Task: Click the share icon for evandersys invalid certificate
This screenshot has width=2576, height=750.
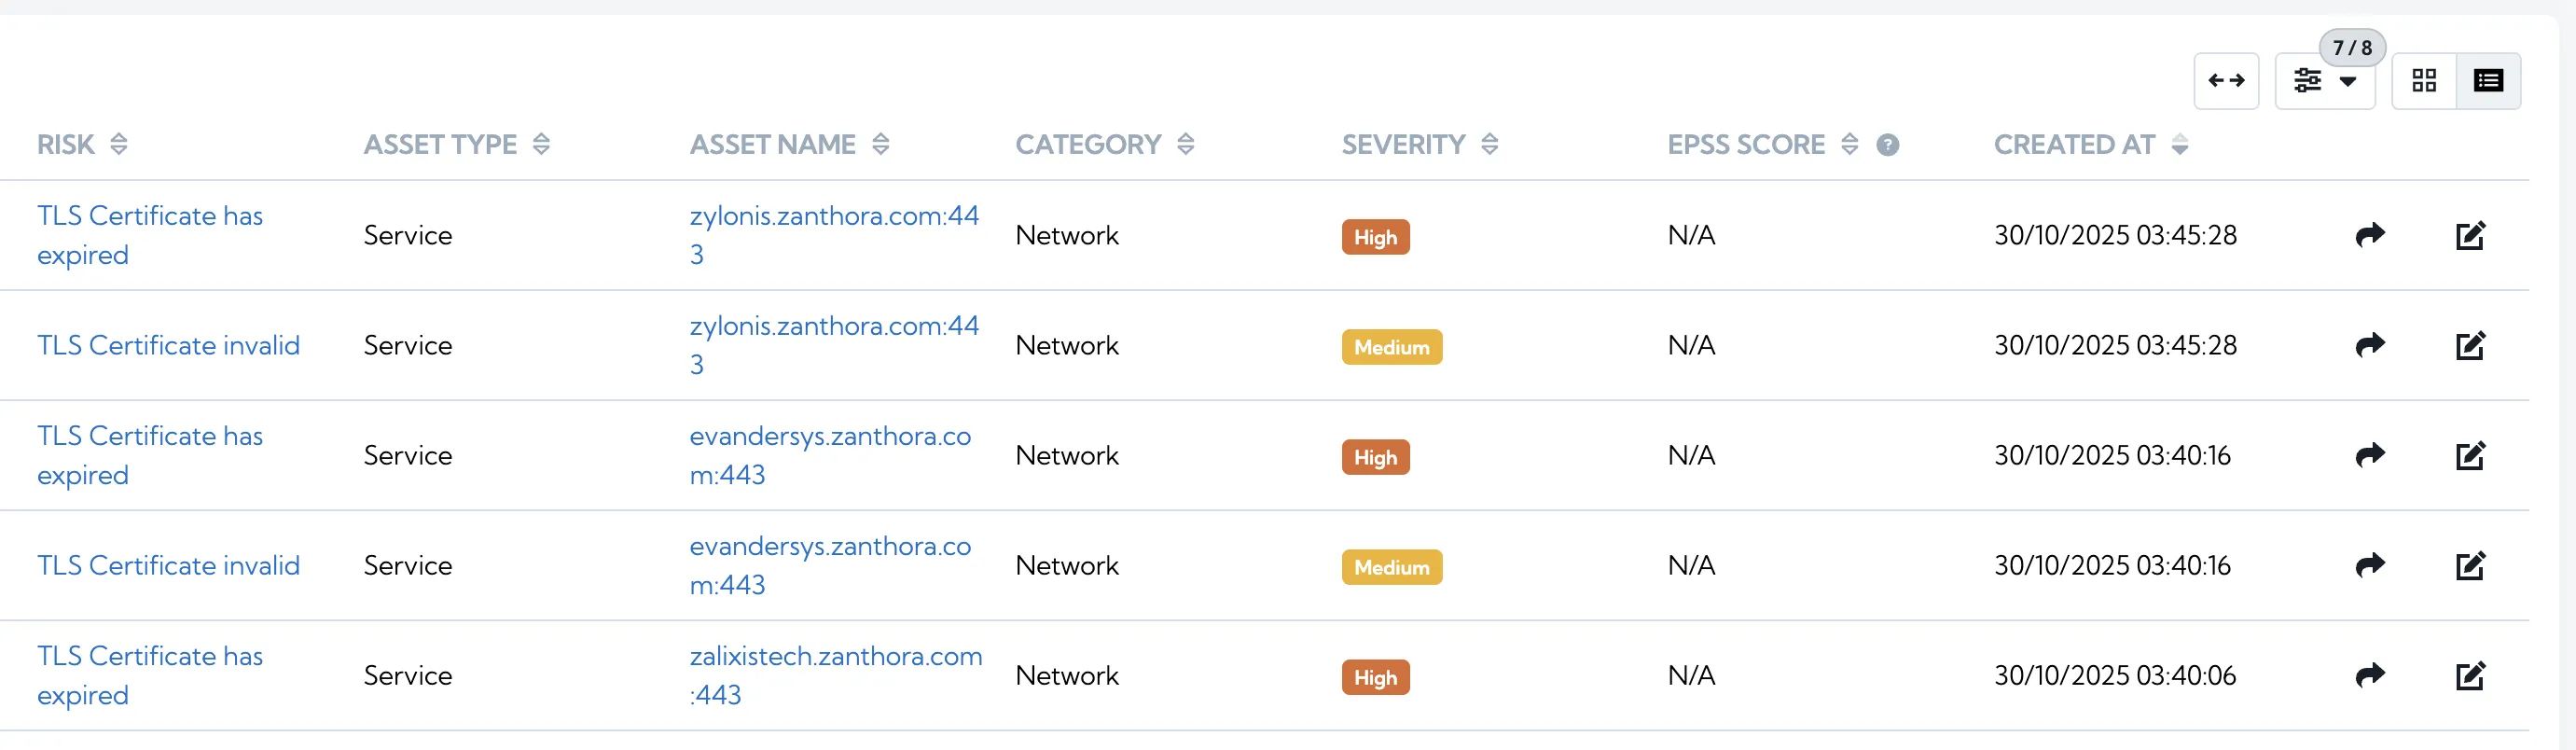Action: tap(2370, 565)
